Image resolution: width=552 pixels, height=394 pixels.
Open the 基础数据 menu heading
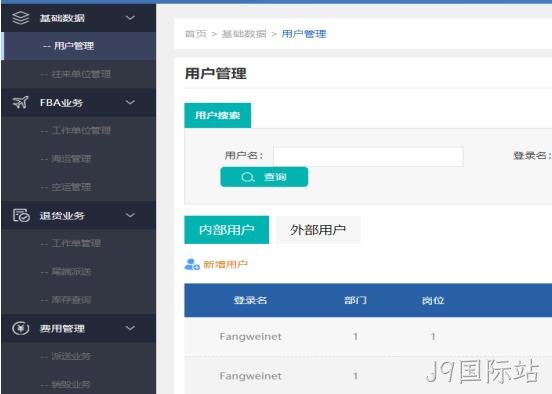[x=62, y=18]
